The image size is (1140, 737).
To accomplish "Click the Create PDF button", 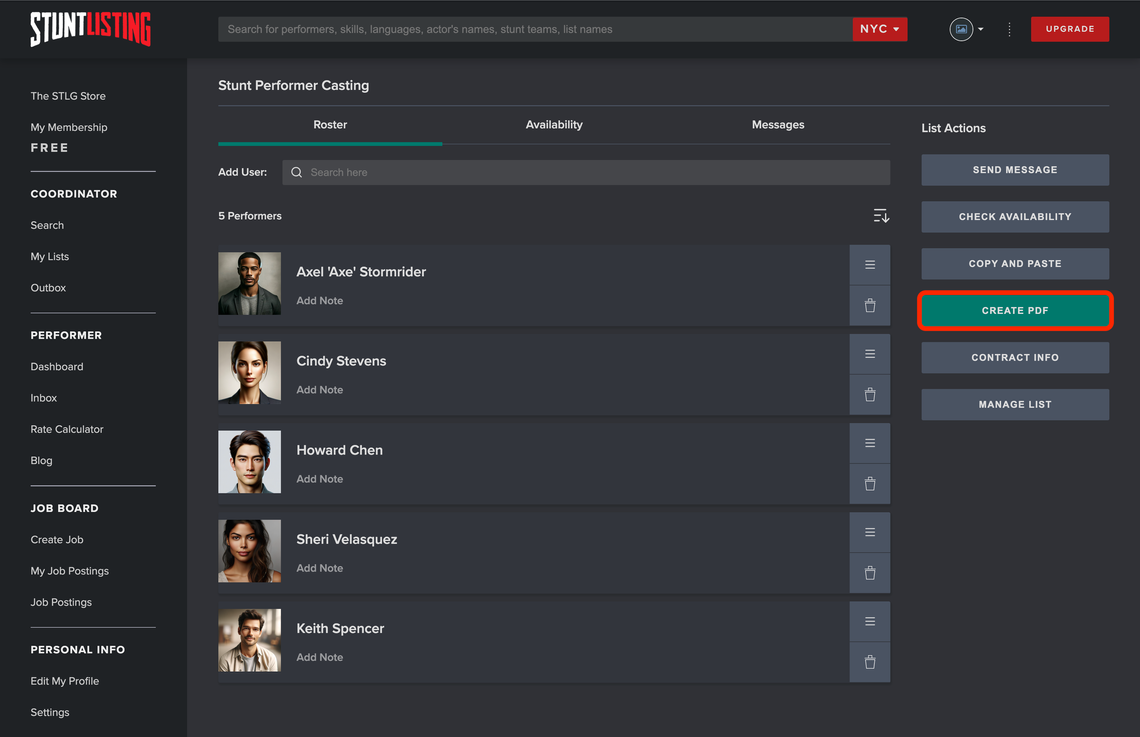I will coord(1015,311).
